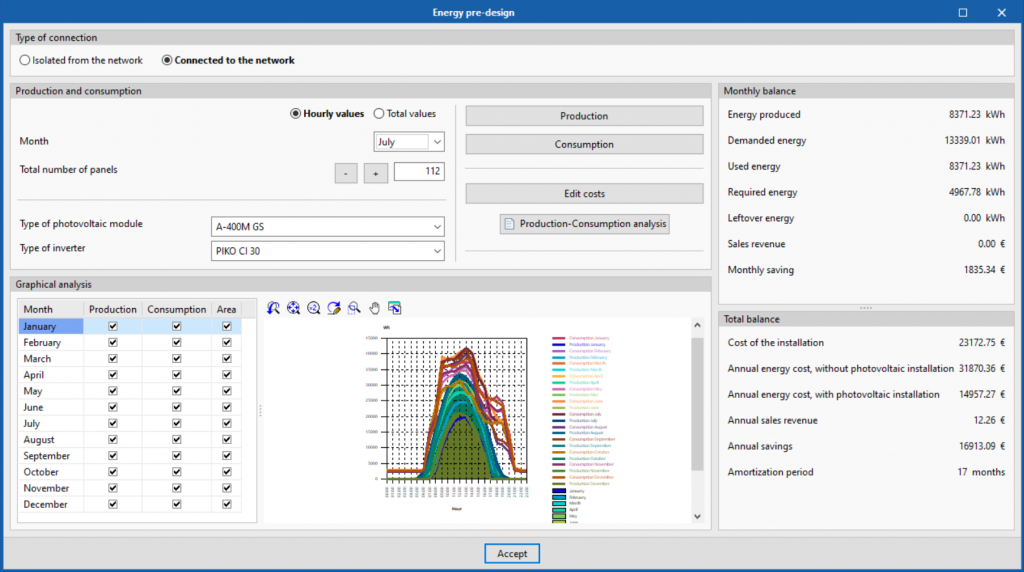
Task: Select the zoom x2 magnifier icon
Action: (x=314, y=308)
